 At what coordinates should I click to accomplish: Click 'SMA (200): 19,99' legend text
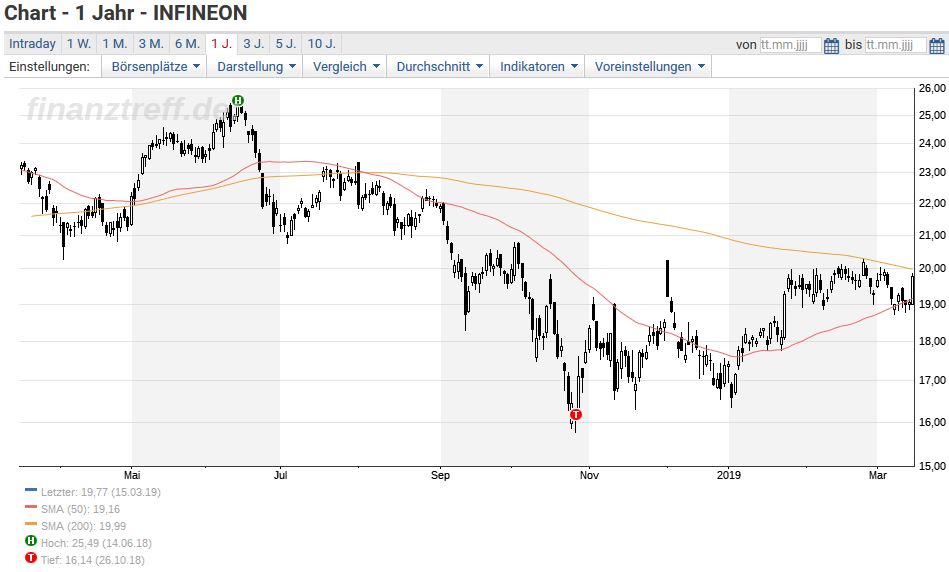click(x=84, y=526)
